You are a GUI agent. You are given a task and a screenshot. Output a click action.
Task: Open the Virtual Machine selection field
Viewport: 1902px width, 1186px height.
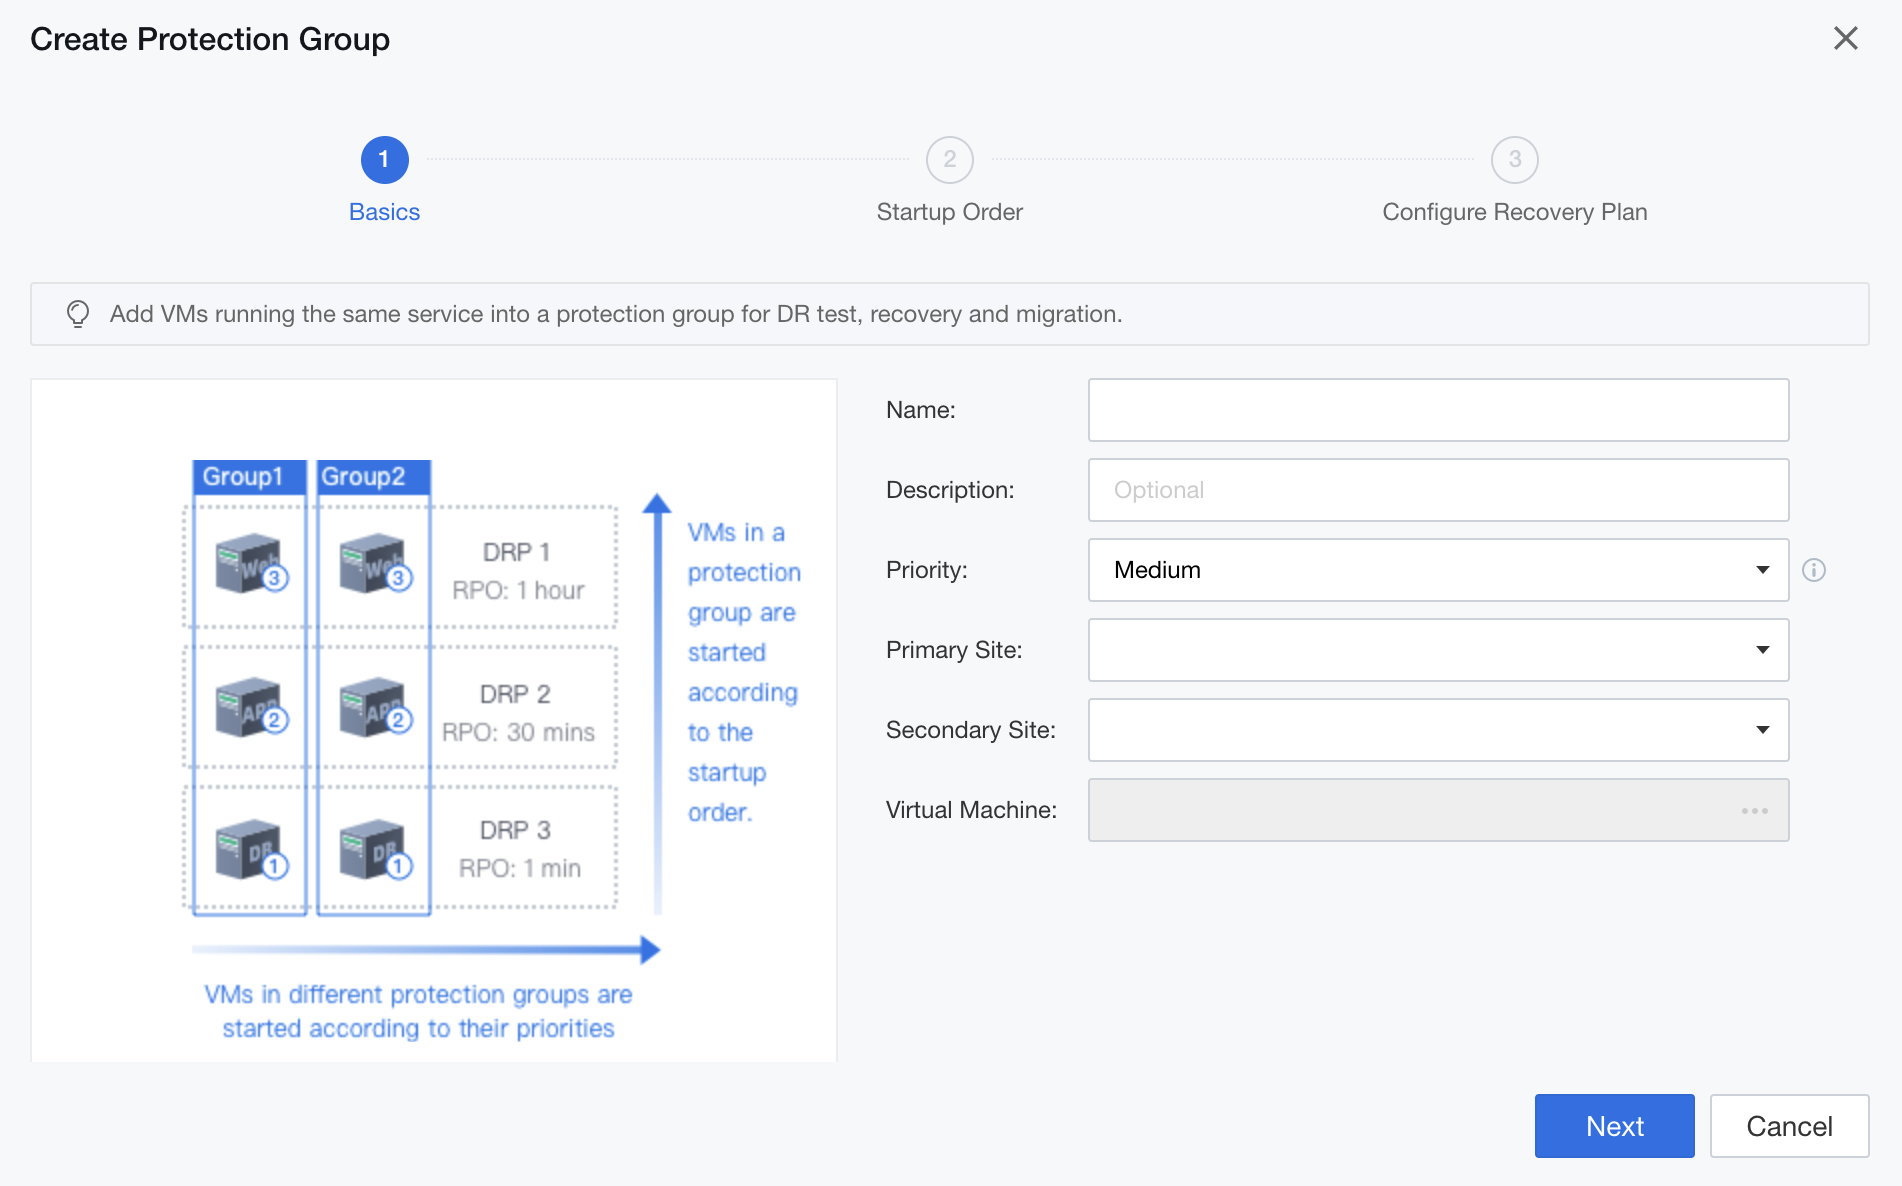(1438, 810)
